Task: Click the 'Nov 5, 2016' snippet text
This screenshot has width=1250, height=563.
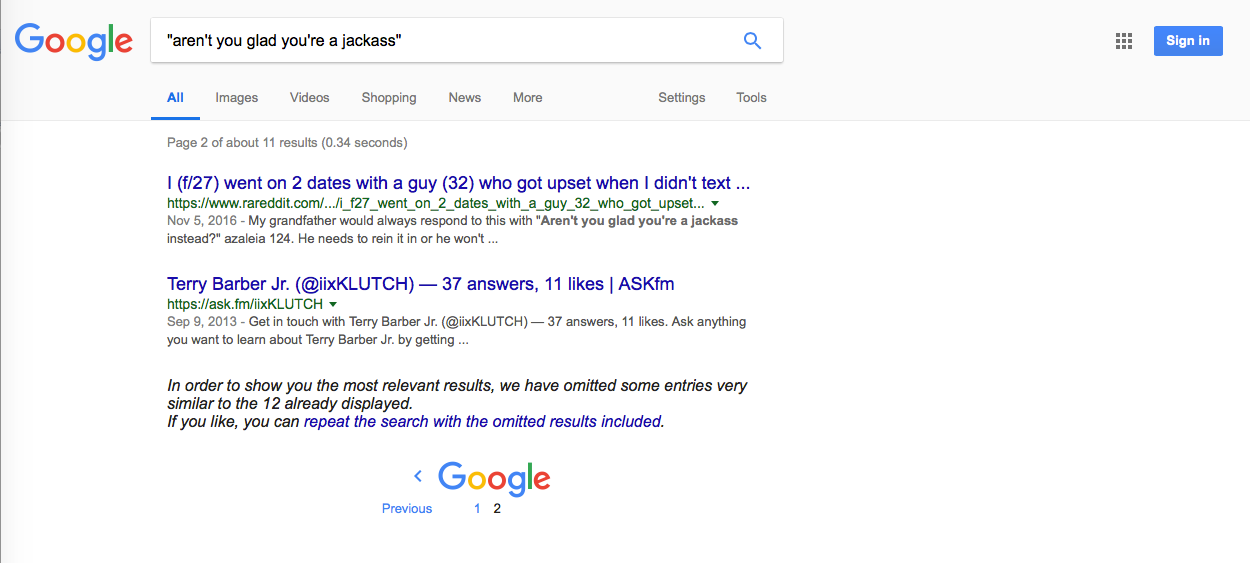Action: click(x=203, y=221)
